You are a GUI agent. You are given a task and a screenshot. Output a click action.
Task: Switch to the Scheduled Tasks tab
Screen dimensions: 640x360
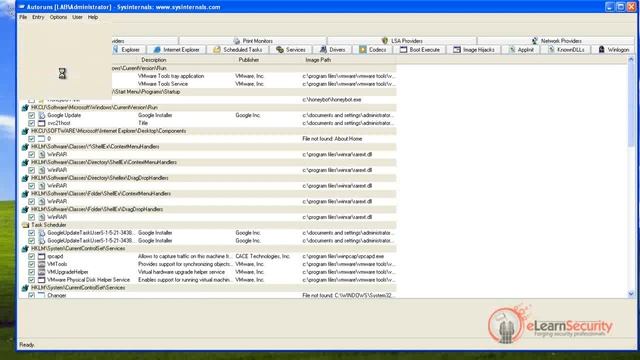point(238,49)
